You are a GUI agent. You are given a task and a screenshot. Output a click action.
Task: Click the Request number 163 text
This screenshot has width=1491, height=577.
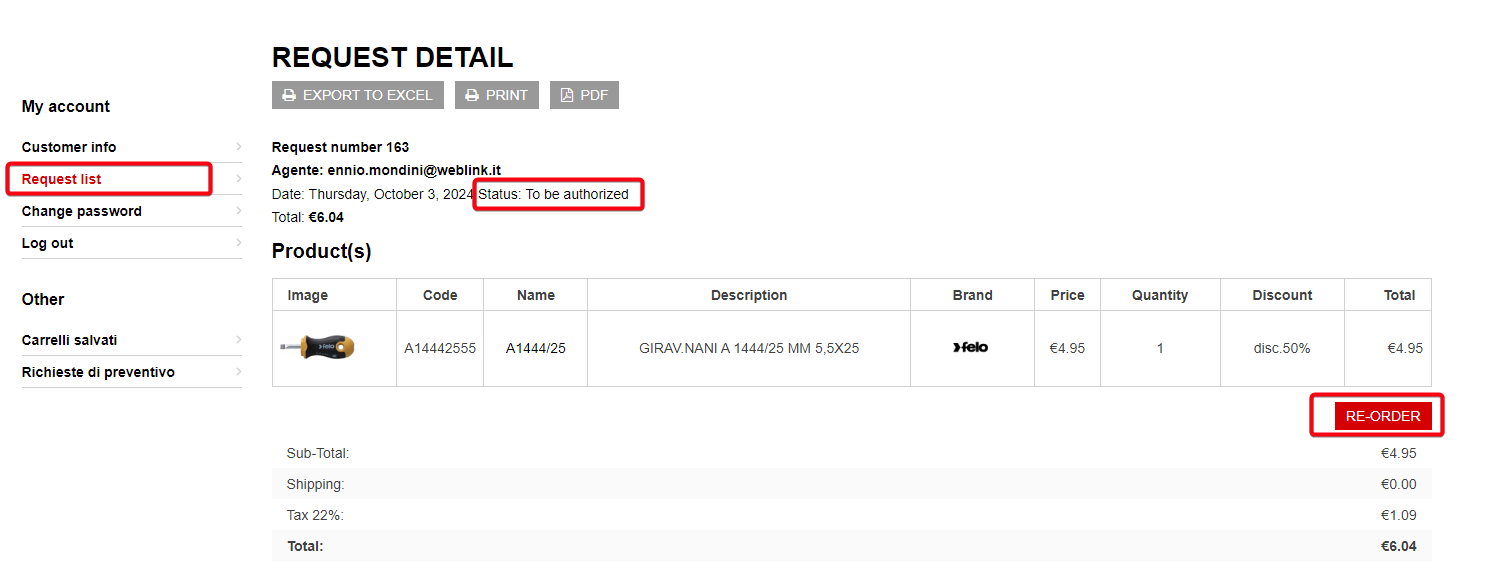coord(340,147)
